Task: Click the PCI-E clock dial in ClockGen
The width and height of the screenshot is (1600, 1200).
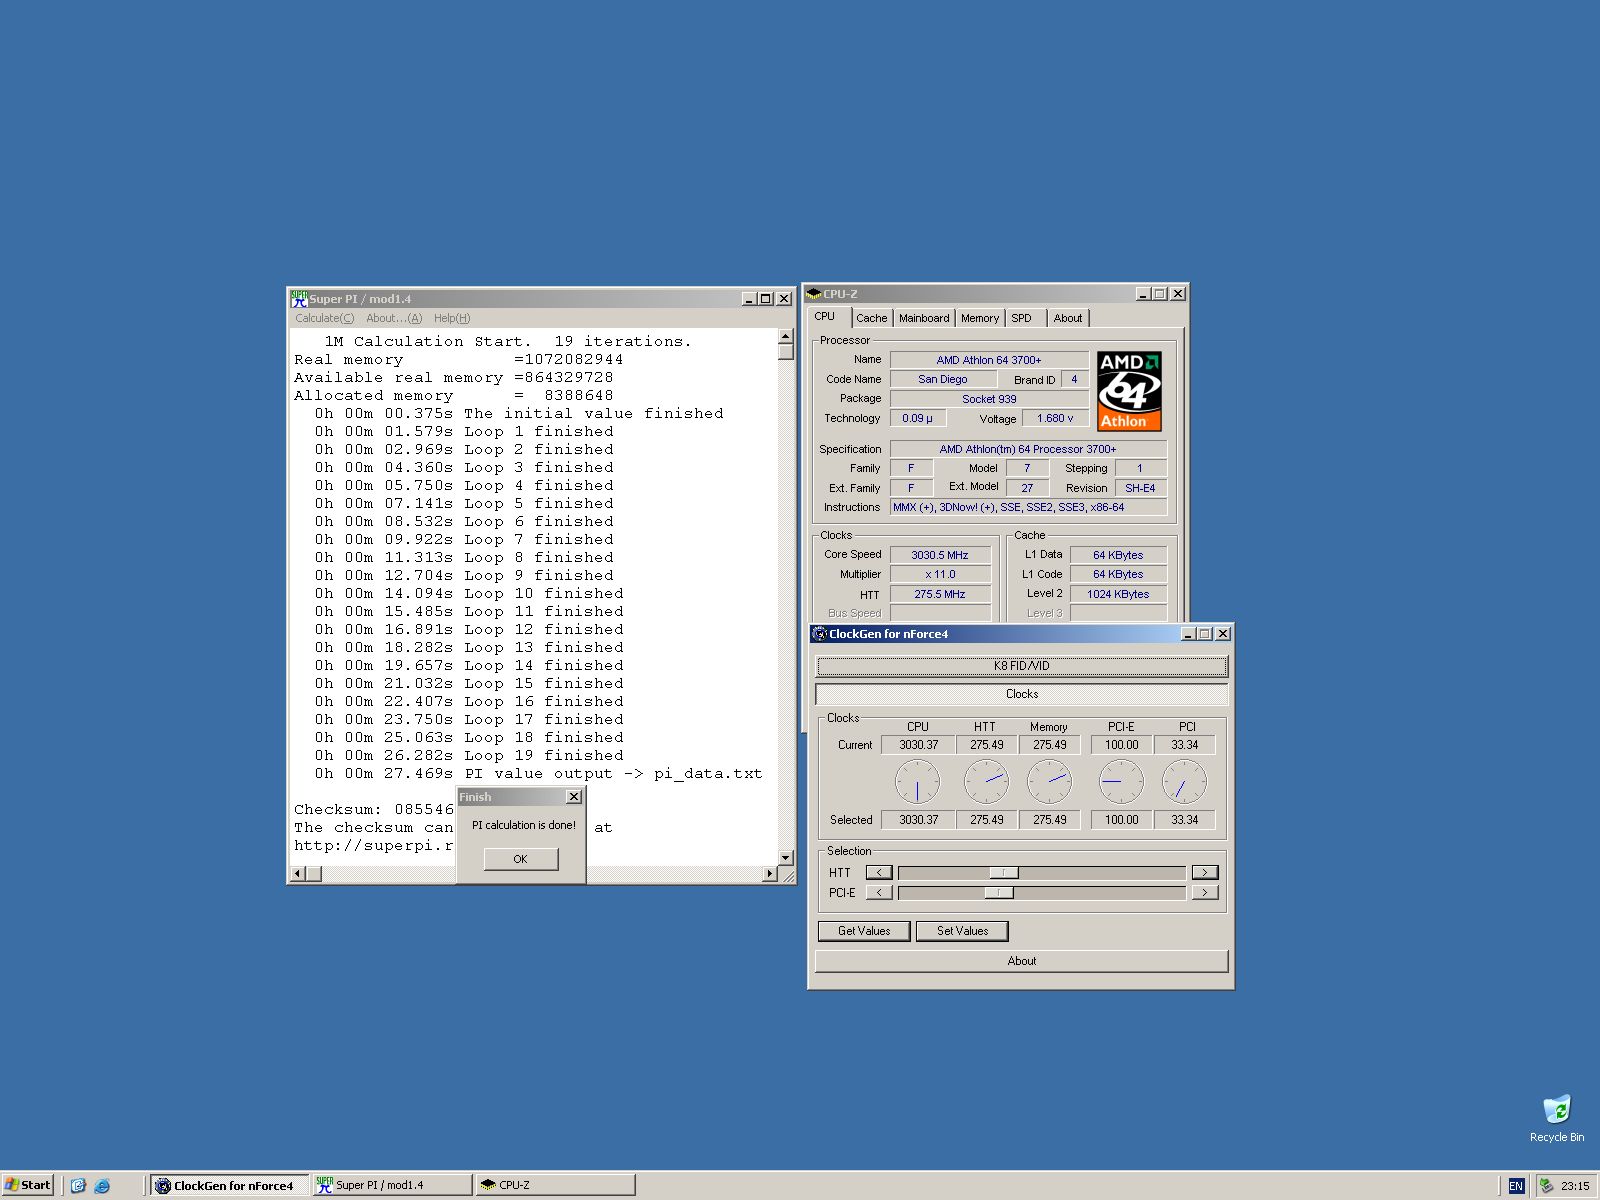Action: point(1121,782)
